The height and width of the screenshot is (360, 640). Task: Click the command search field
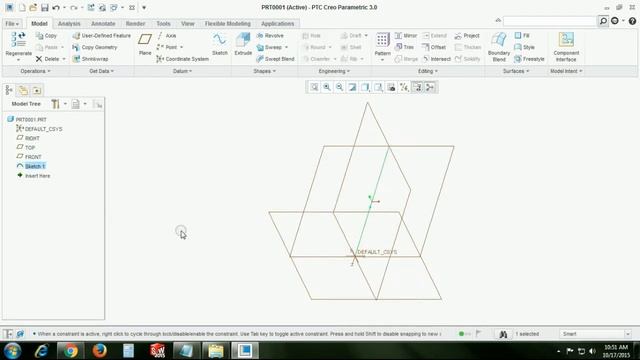click(549, 21)
